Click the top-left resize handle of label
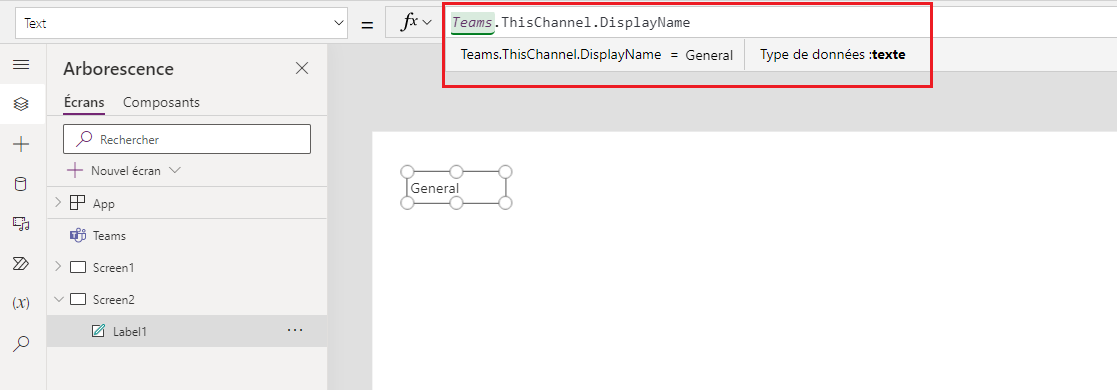Image resolution: width=1117 pixels, height=390 pixels. coord(407,172)
